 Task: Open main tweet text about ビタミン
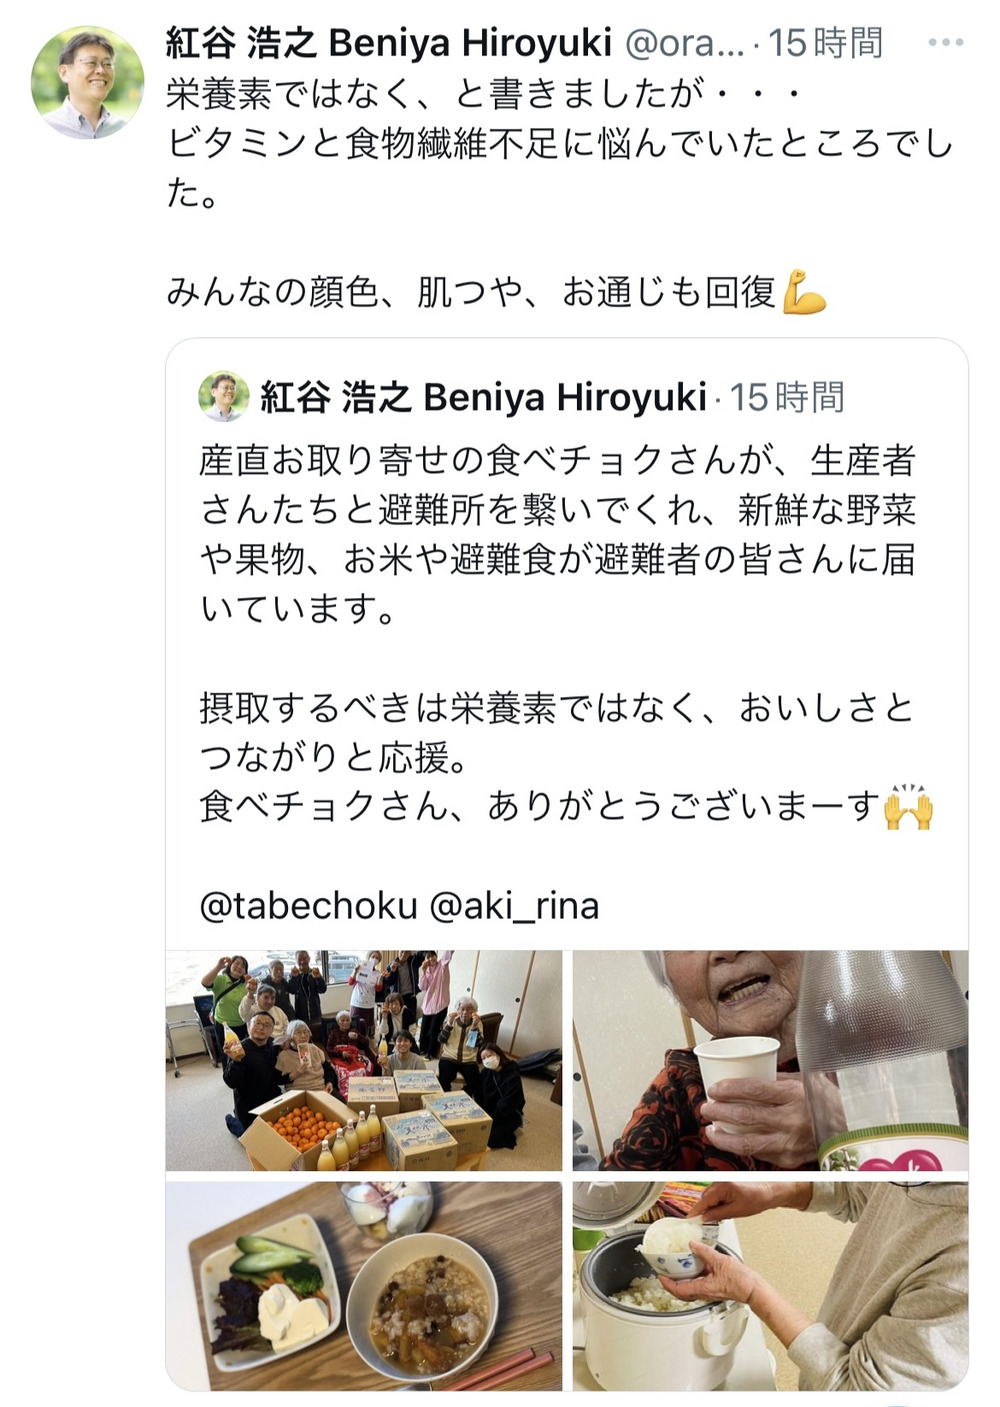(560, 144)
